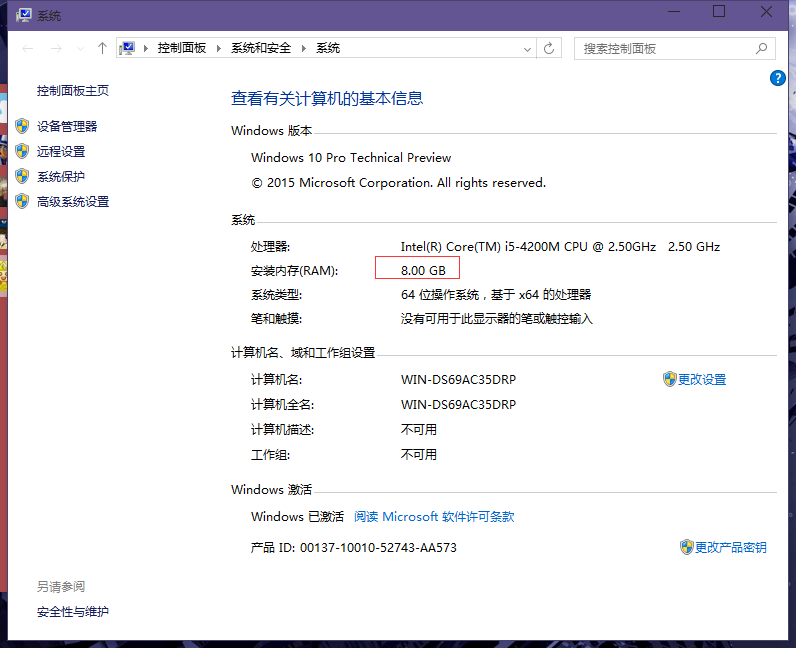Click the shield icon beside 系统保护
The width and height of the screenshot is (796, 648).
click(22, 176)
